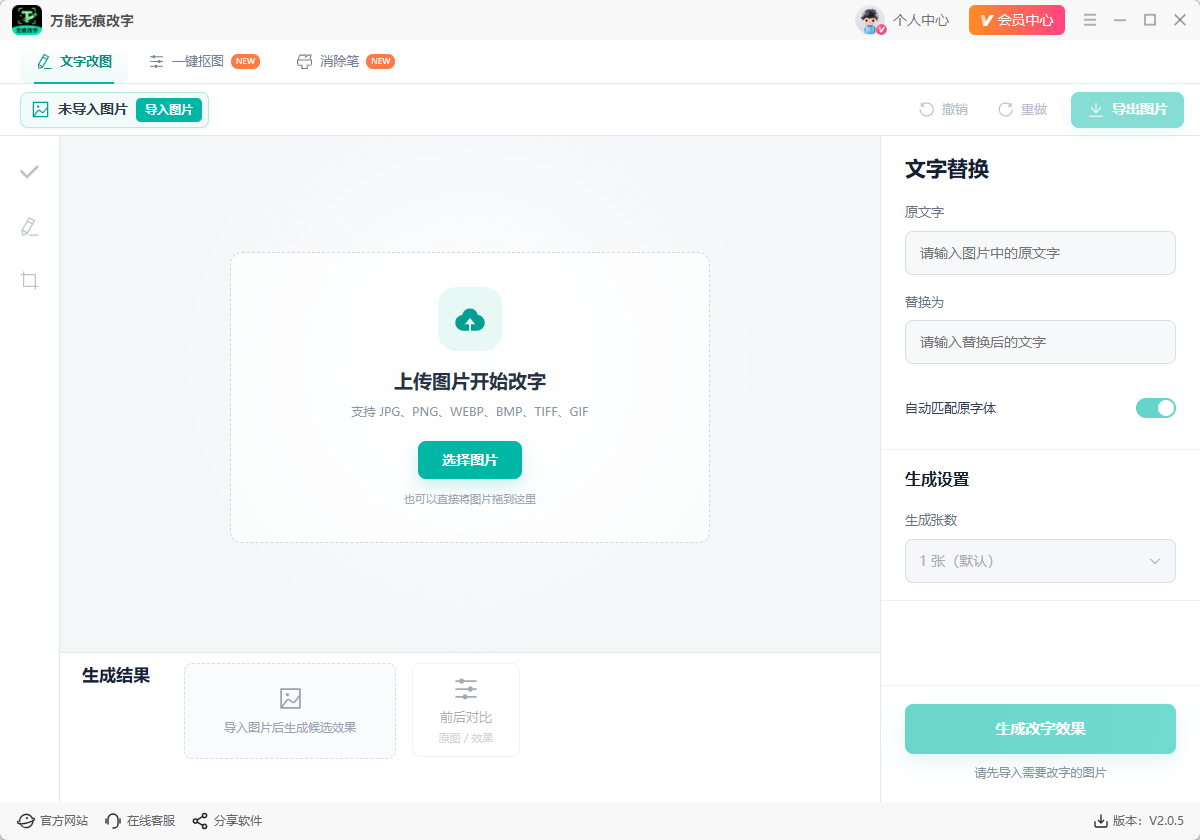The width and height of the screenshot is (1200, 840).
Task: Click the 前后对比 comparison card
Action: 466,710
